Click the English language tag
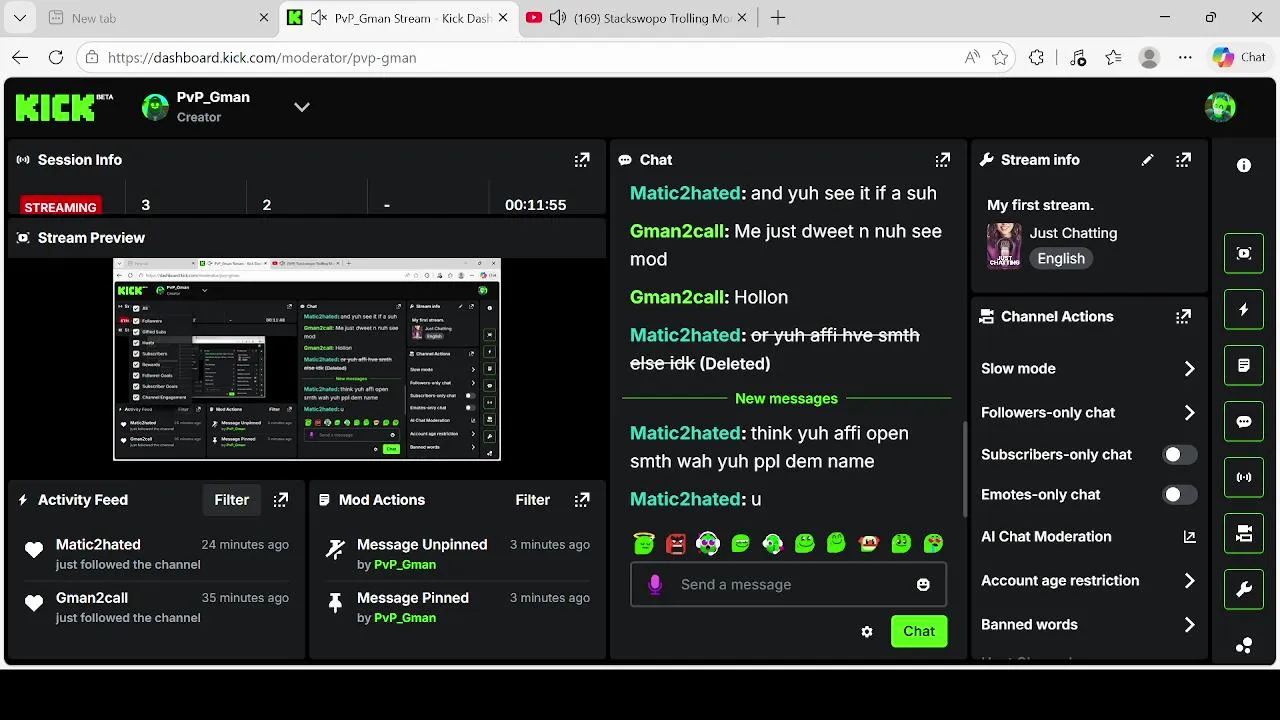 pos(1061,258)
